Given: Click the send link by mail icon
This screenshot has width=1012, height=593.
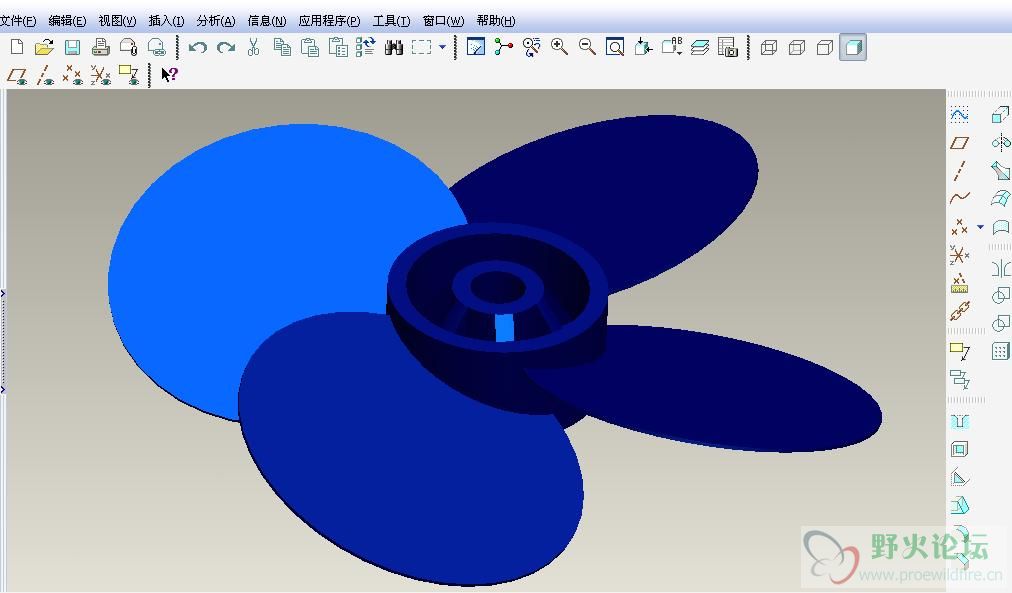Looking at the screenshot, I should coord(157,47).
